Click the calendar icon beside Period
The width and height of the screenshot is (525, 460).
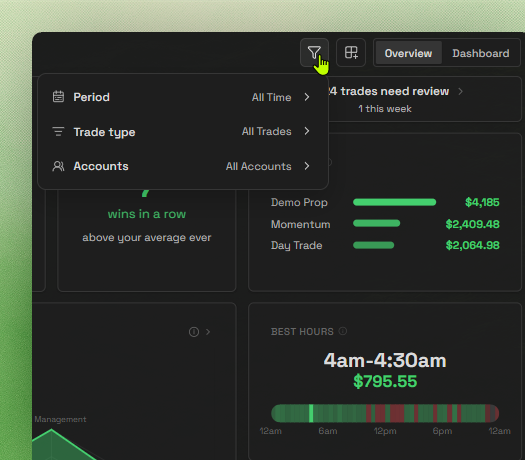pyautogui.click(x=58, y=97)
